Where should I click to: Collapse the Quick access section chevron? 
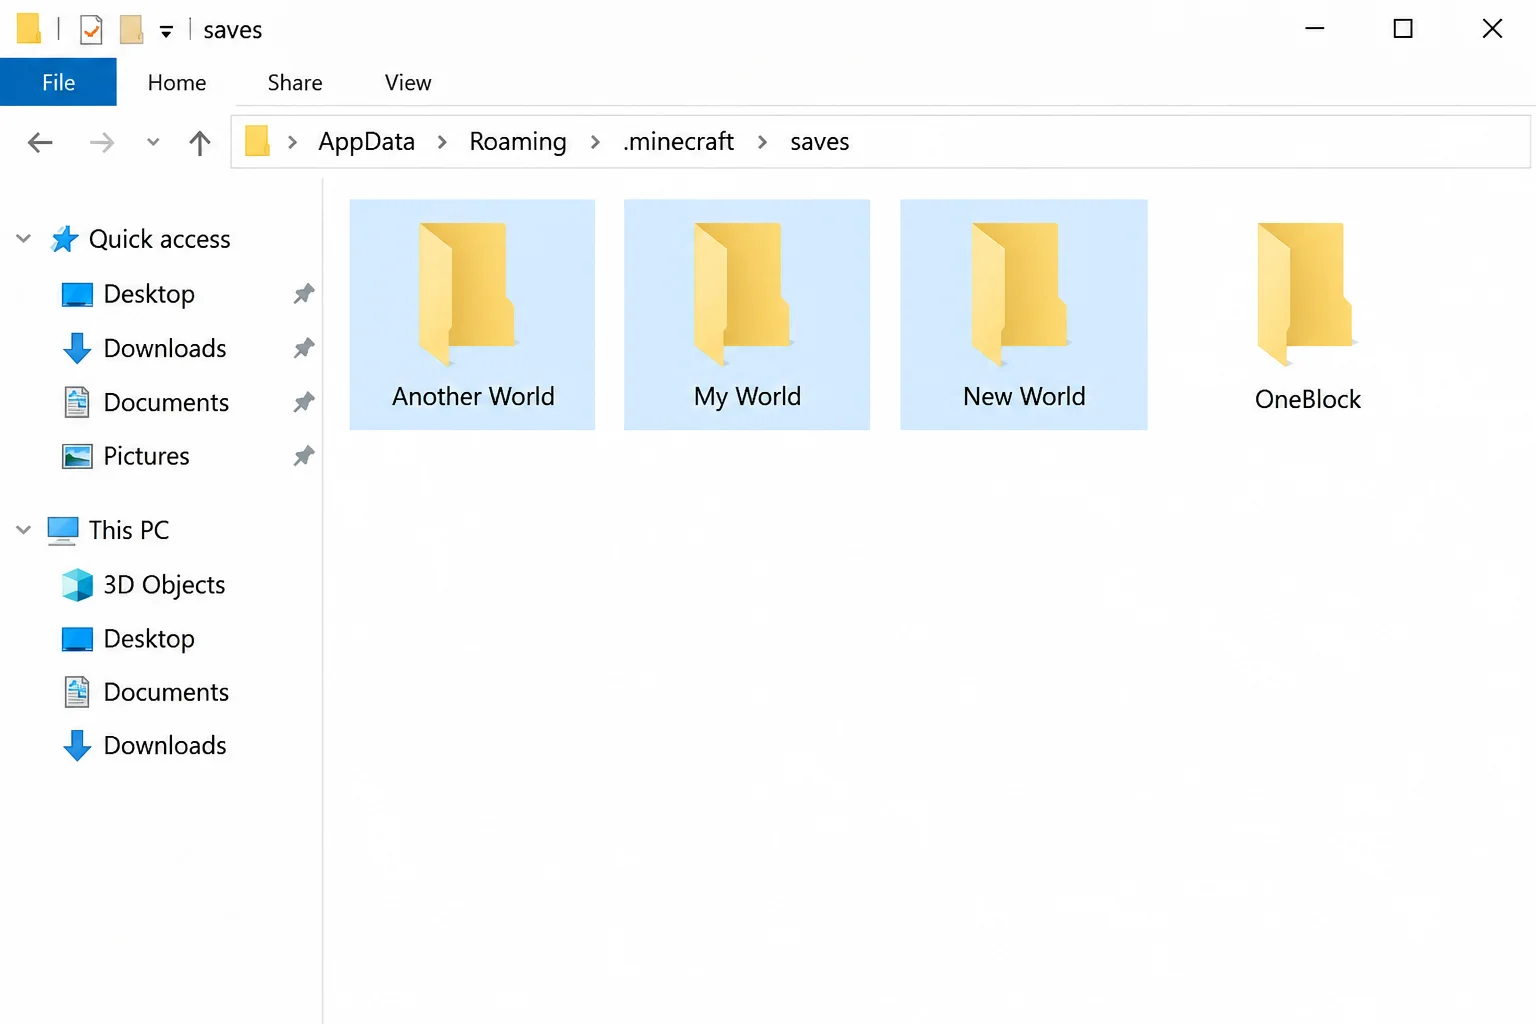coord(24,239)
